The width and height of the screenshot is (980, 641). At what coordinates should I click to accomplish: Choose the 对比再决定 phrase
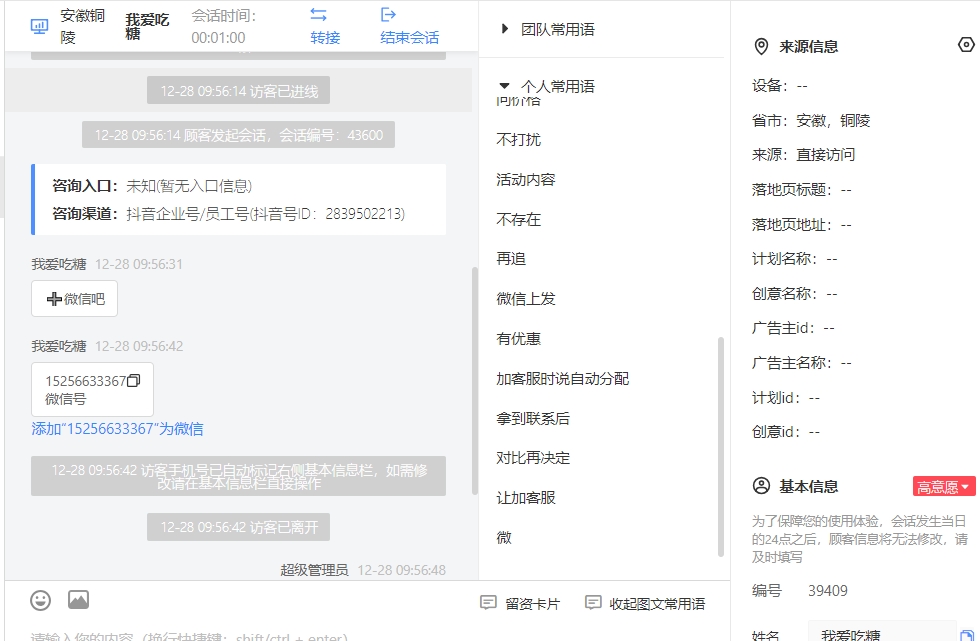click(x=533, y=458)
